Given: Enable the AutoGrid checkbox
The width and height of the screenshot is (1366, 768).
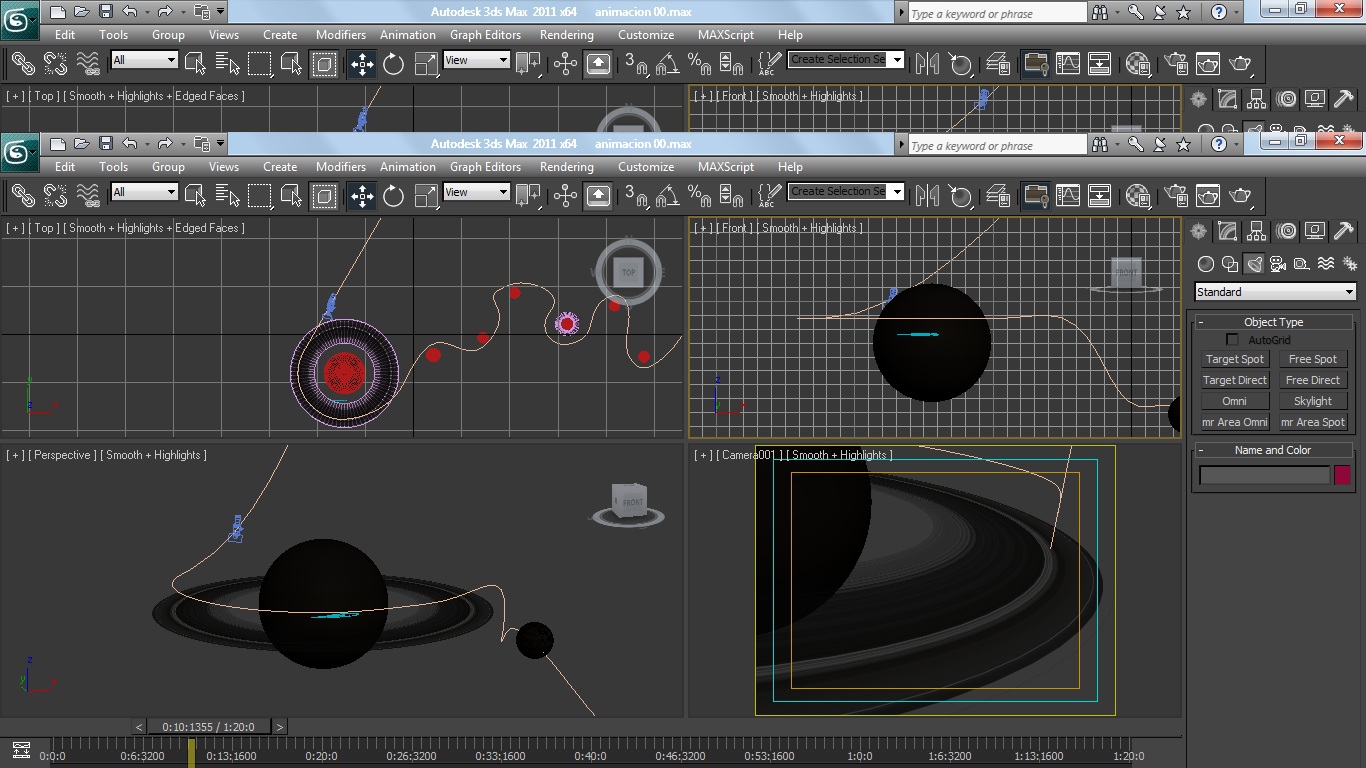Looking at the screenshot, I should pyautogui.click(x=1232, y=340).
